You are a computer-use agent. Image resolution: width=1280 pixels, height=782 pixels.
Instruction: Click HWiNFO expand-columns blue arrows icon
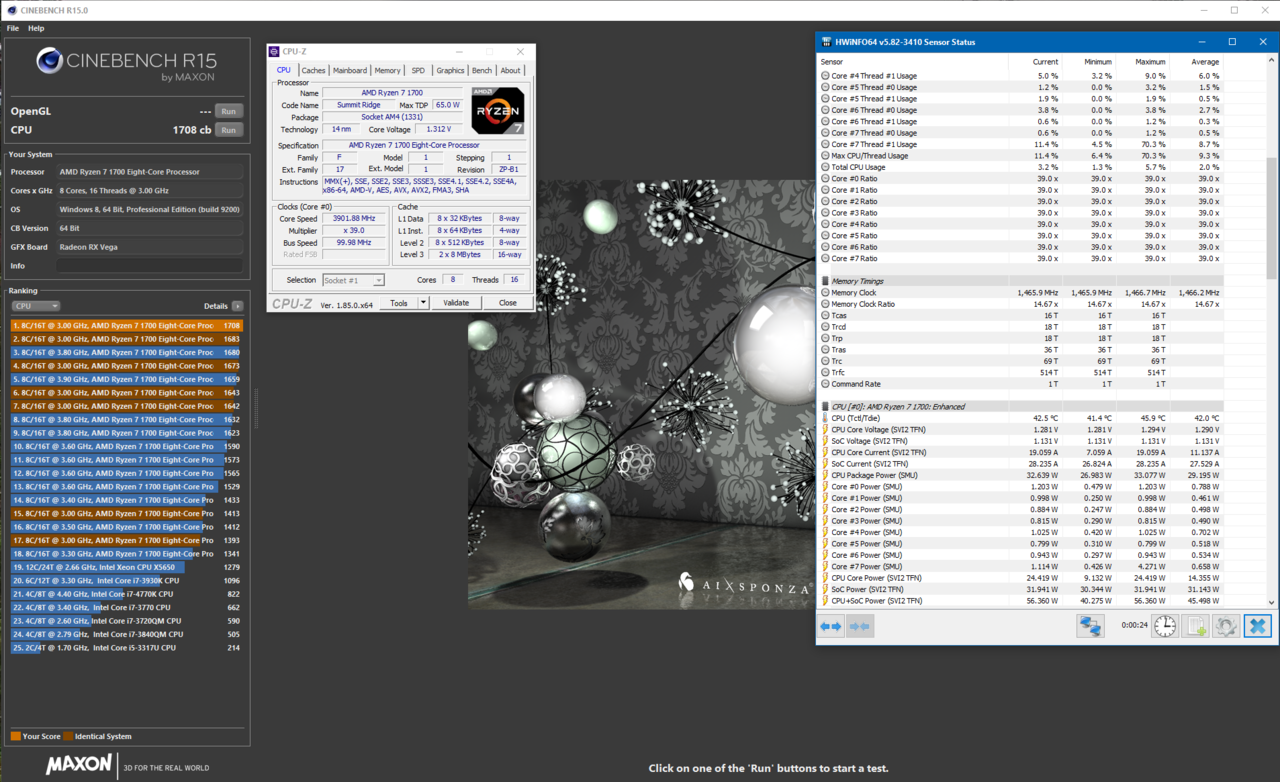point(831,626)
